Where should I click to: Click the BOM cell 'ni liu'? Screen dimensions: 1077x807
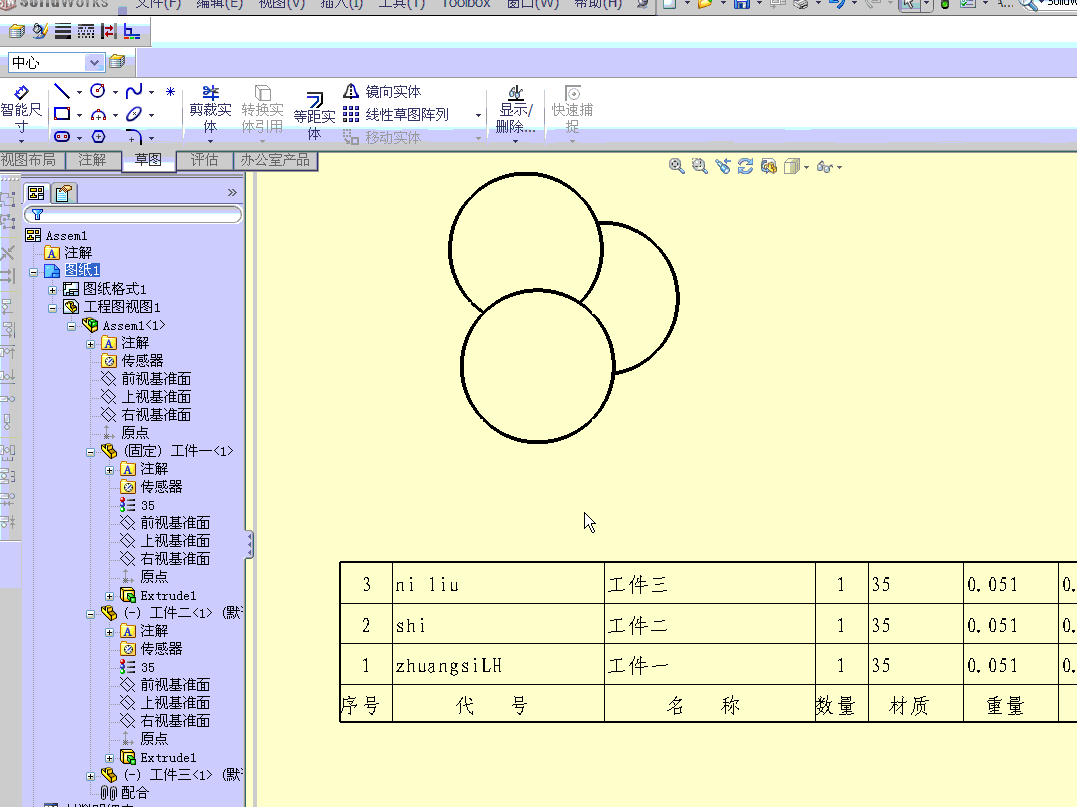(498, 584)
